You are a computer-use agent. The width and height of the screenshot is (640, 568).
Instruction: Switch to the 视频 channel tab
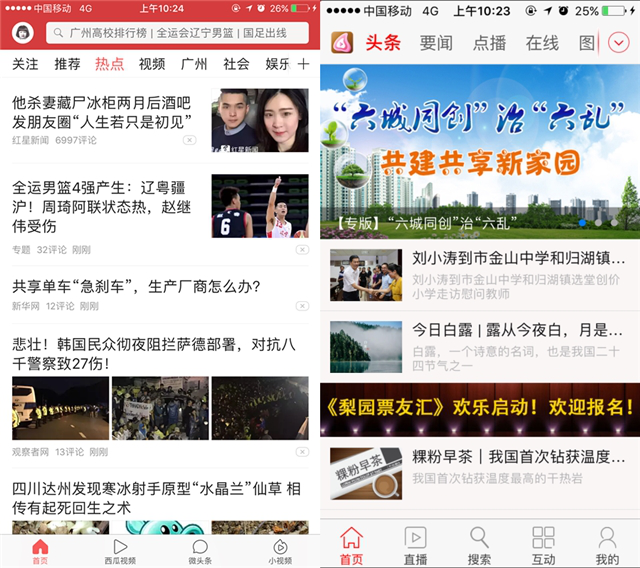[152, 64]
